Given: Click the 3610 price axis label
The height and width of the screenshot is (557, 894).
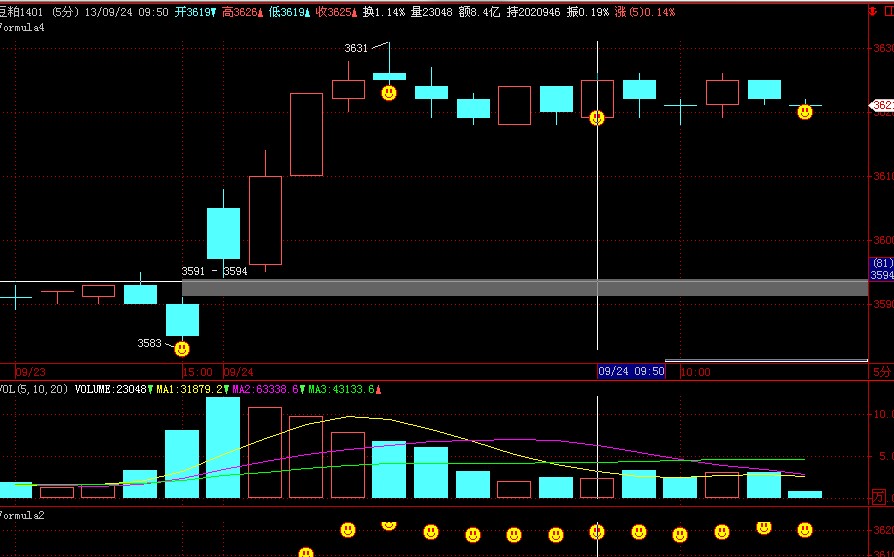Looking at the screenshot, I should 884,176.
